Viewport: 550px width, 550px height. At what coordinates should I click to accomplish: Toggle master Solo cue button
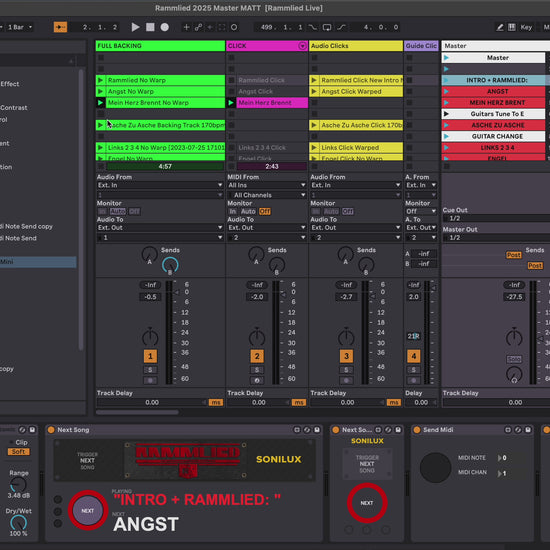514,359
